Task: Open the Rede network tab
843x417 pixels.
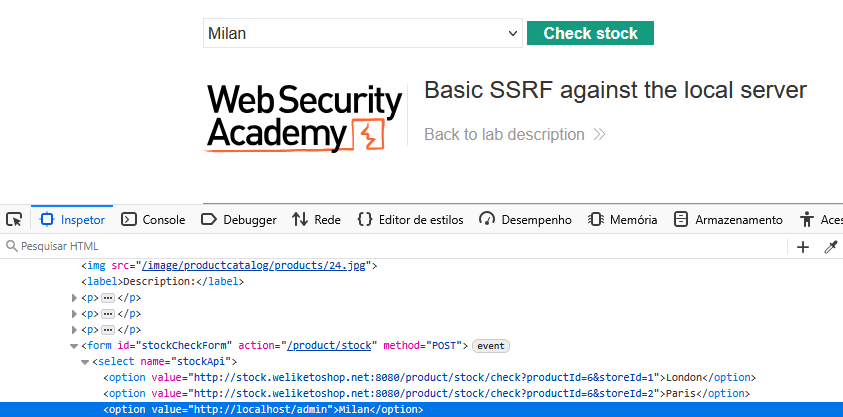Action: [x=316, y=220]
